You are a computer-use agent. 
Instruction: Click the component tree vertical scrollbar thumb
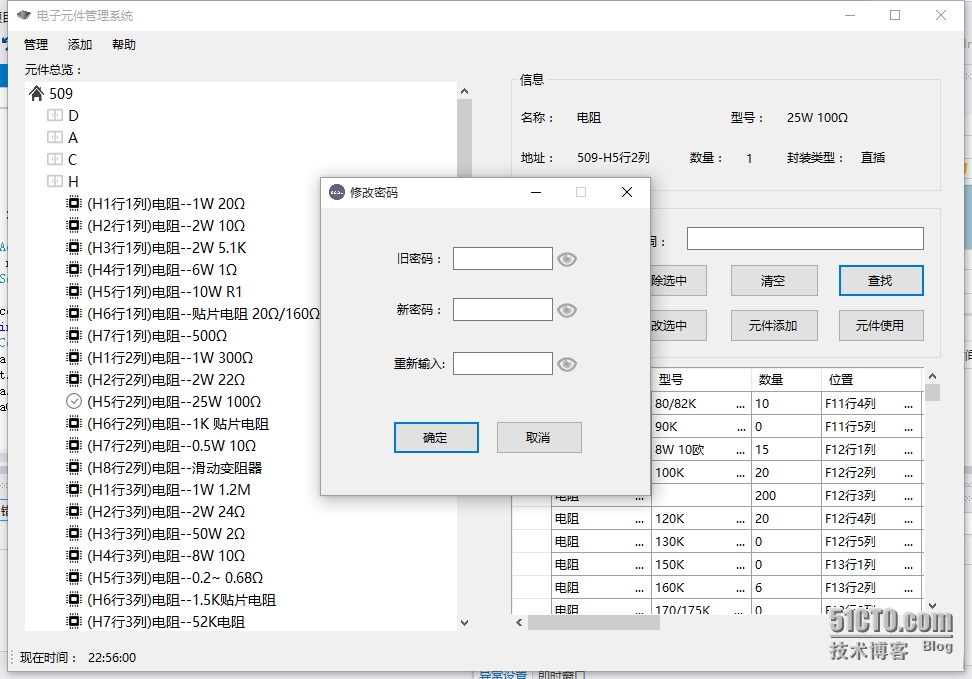(x=464, y=138)
